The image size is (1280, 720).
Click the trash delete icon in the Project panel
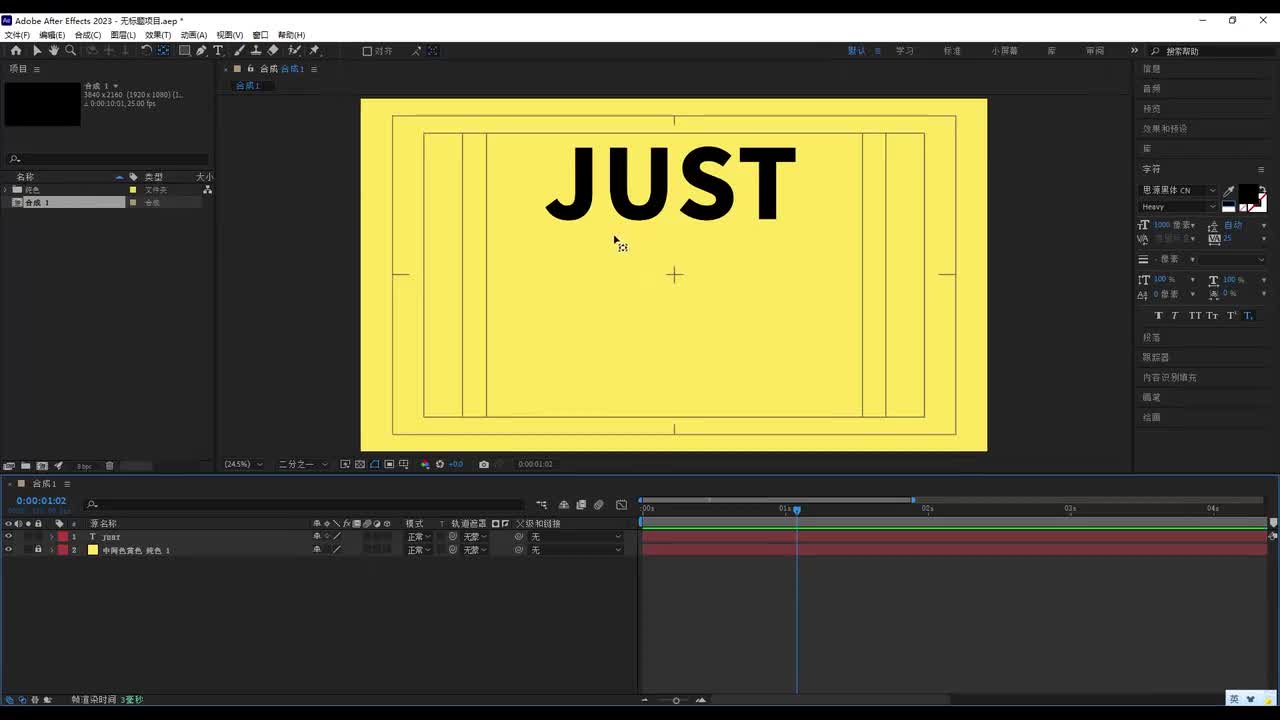110,466
